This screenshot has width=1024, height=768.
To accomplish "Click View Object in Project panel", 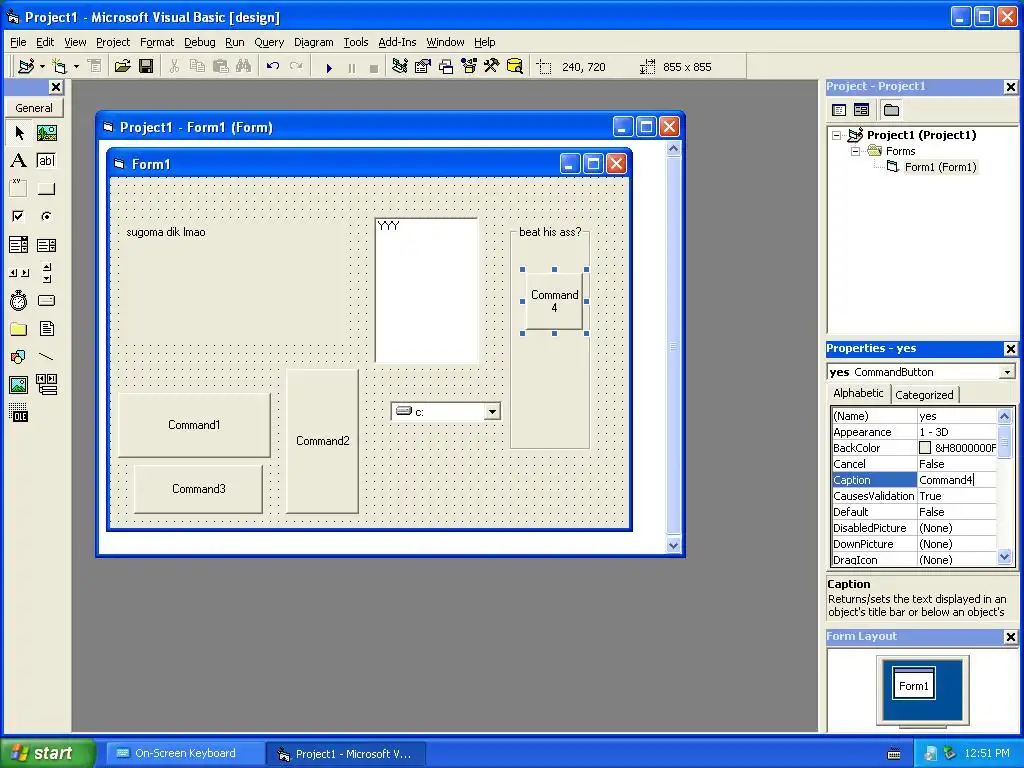I will click(861, 110).
